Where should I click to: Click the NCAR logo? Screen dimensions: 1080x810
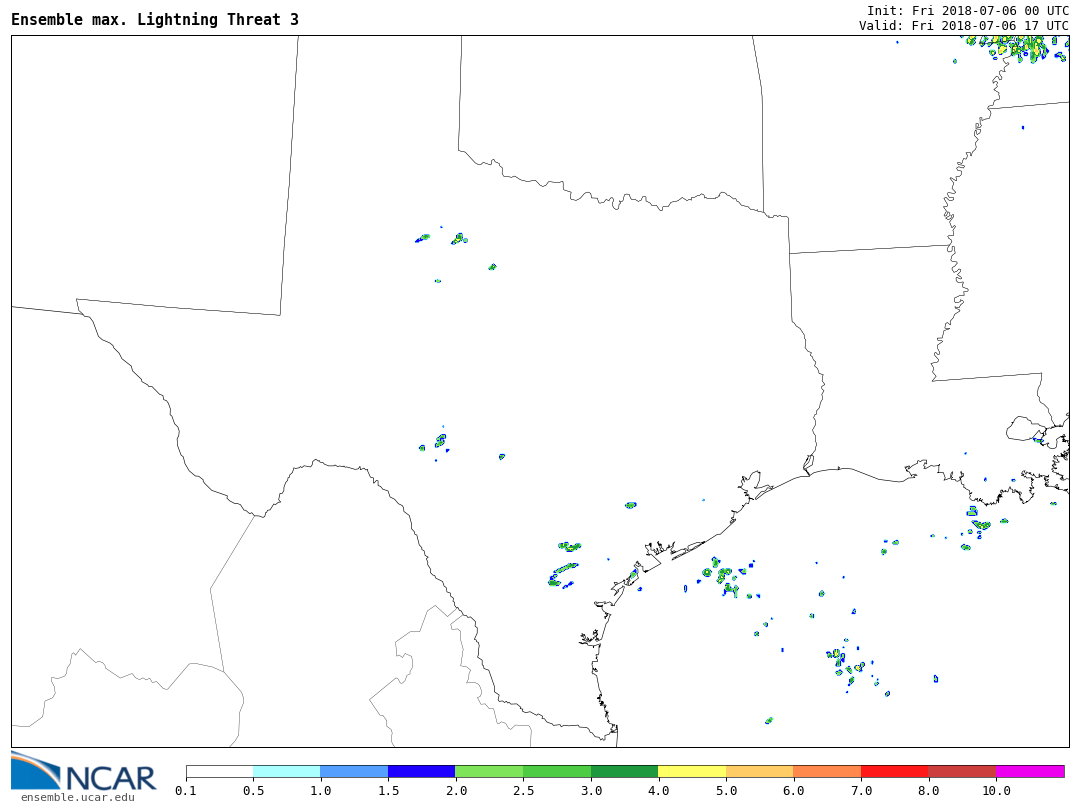pyautogui.click(x=83, y=771)
